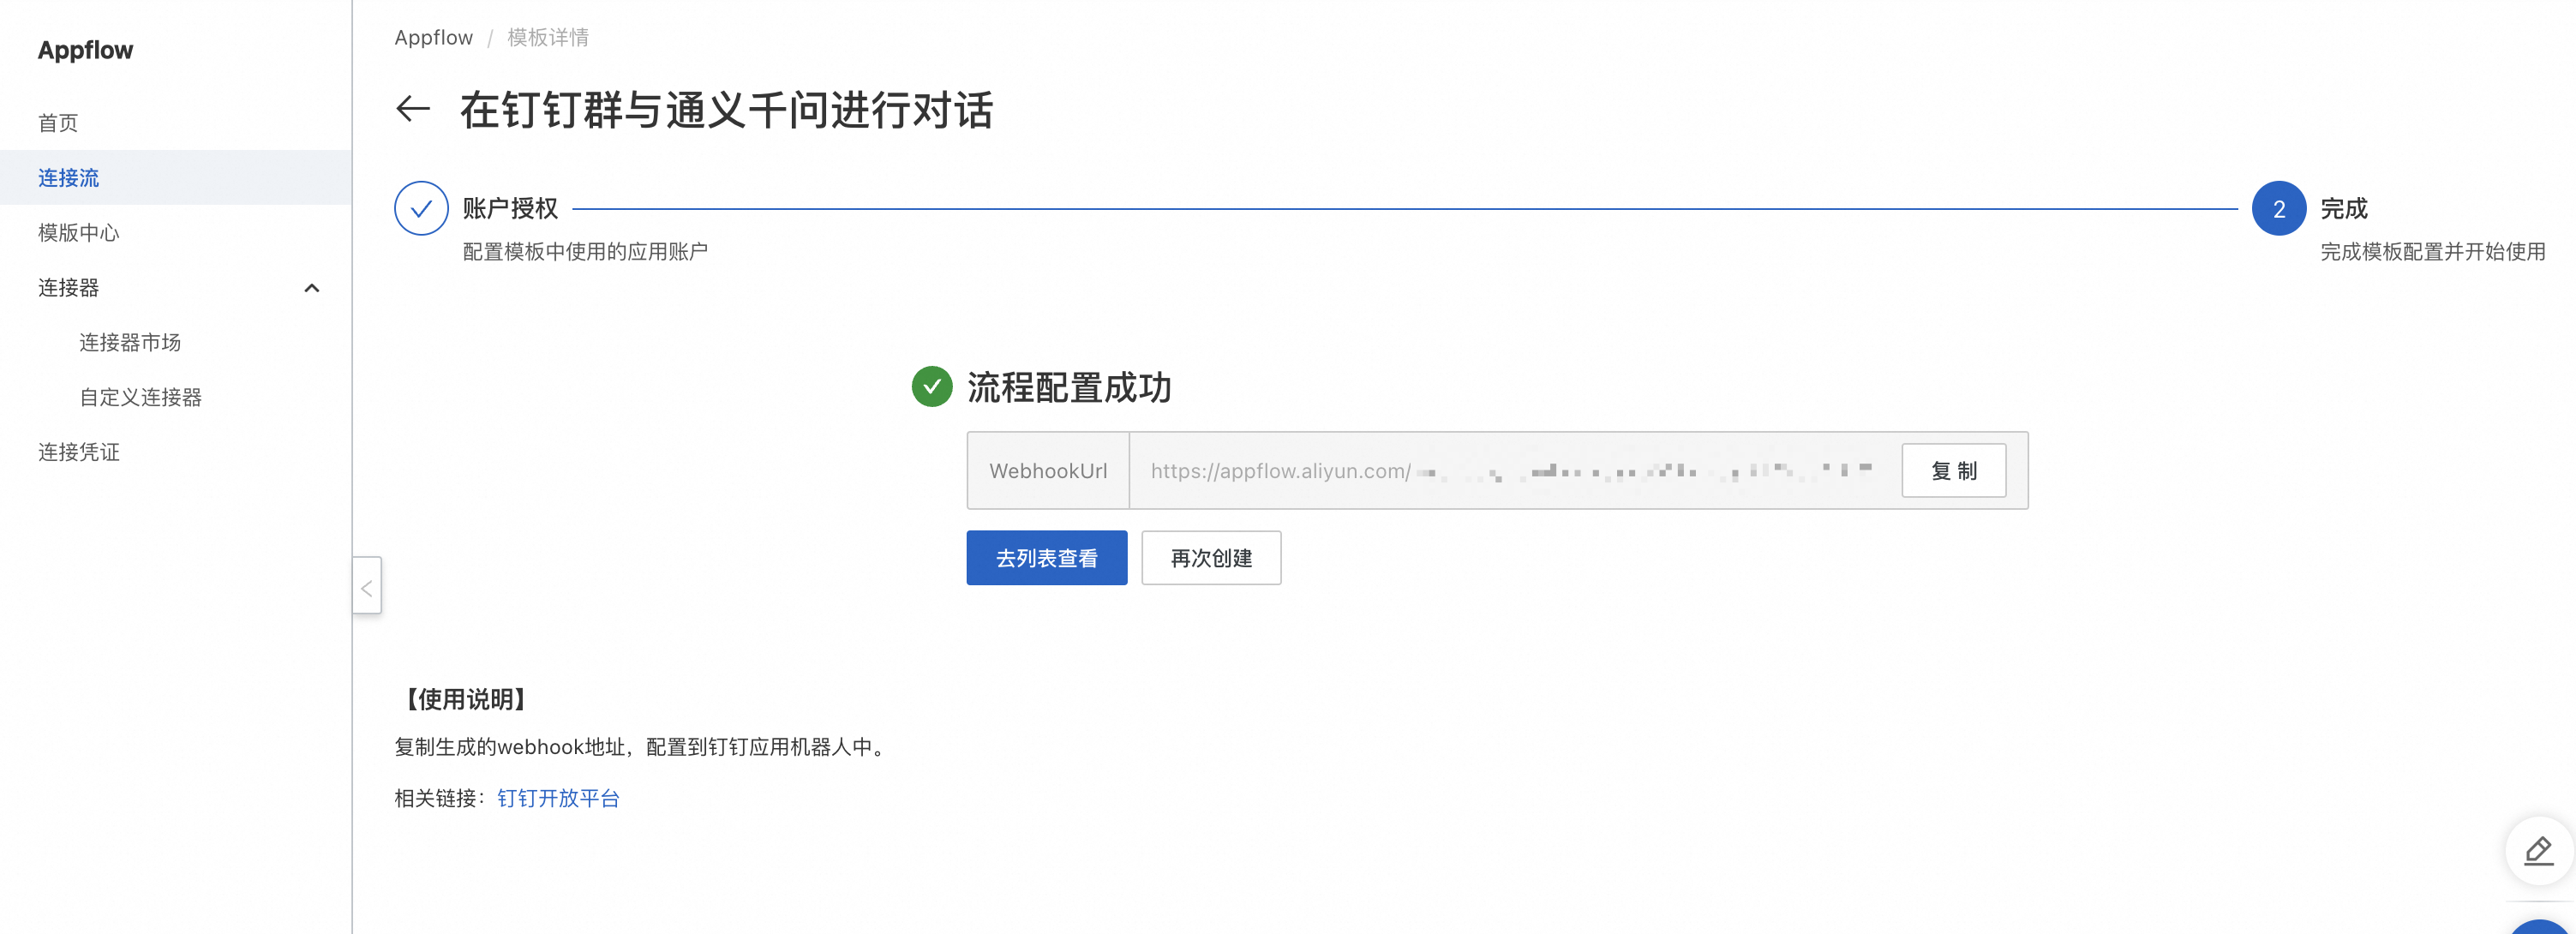This screenshot has width=2576, height=934.
Task: Open the 钉钉开放平台 link
Action: point(558,798)
